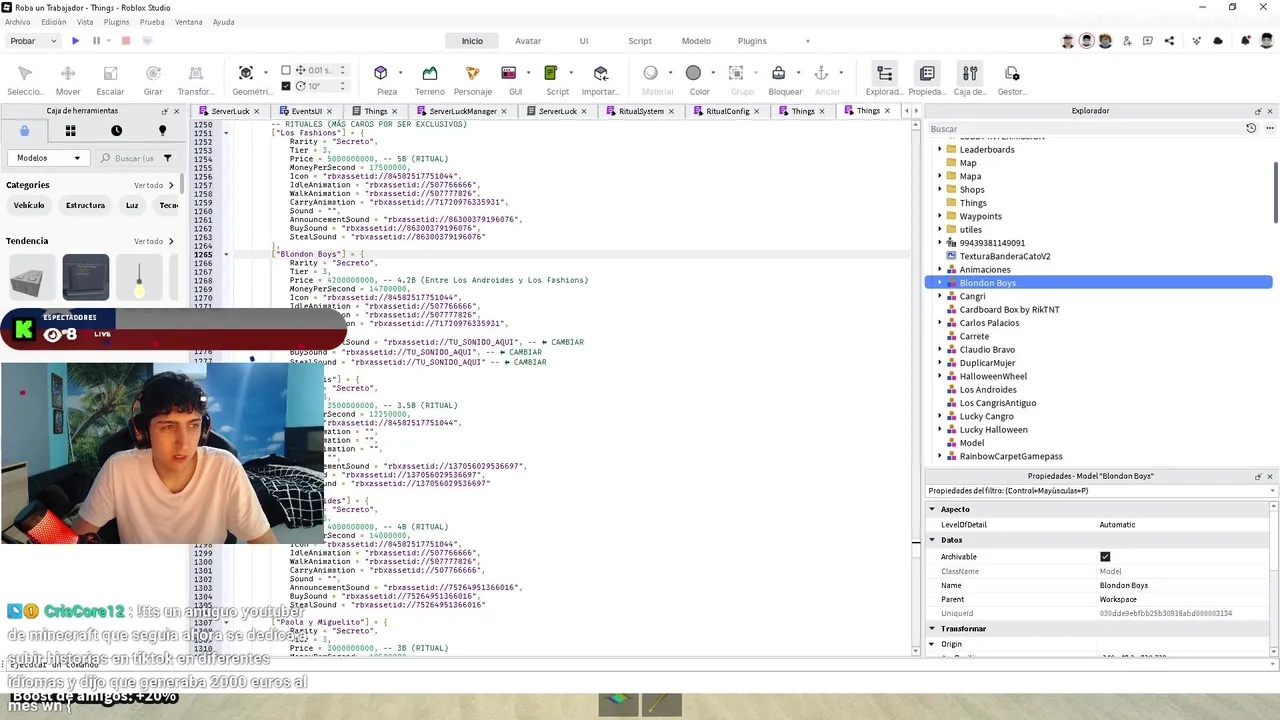Click Ver todo next to Tendencia
The image size is (1280, 720).
(154, 241)
